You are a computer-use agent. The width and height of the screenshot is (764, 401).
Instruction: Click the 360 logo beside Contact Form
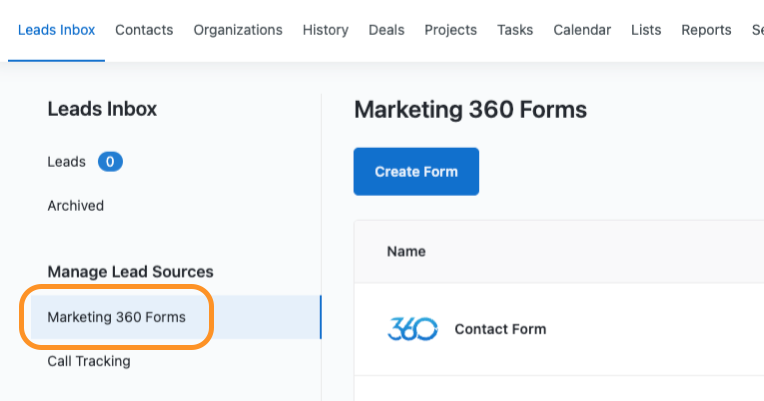tap(412, 329)
